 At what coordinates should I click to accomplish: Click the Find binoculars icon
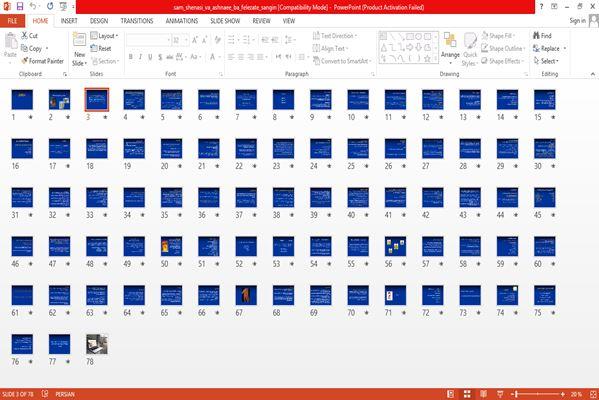point(536,36)
